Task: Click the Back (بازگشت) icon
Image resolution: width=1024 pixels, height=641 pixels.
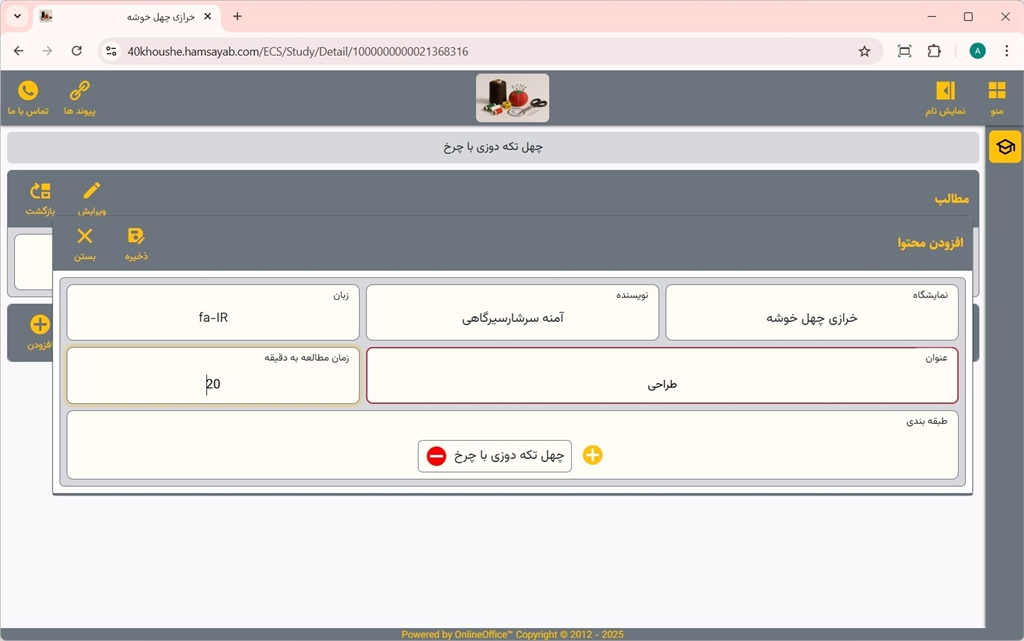Action: 40,191
